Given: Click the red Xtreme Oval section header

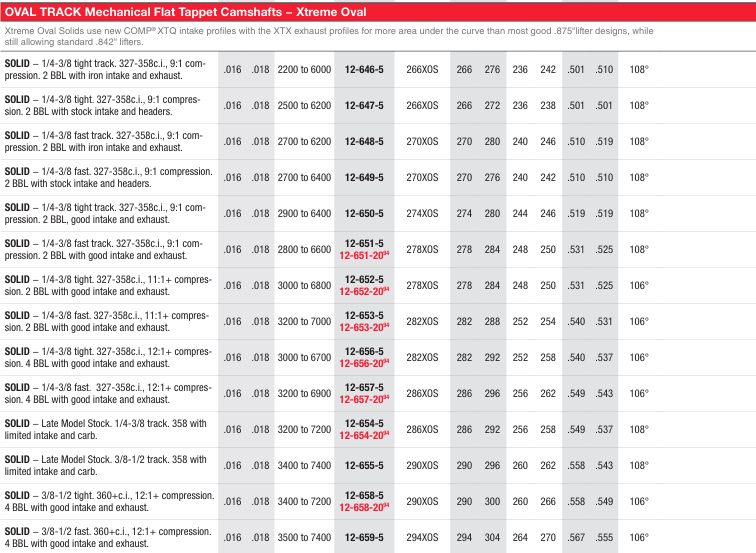Looking at the screenshot, I should pos(378,12).
